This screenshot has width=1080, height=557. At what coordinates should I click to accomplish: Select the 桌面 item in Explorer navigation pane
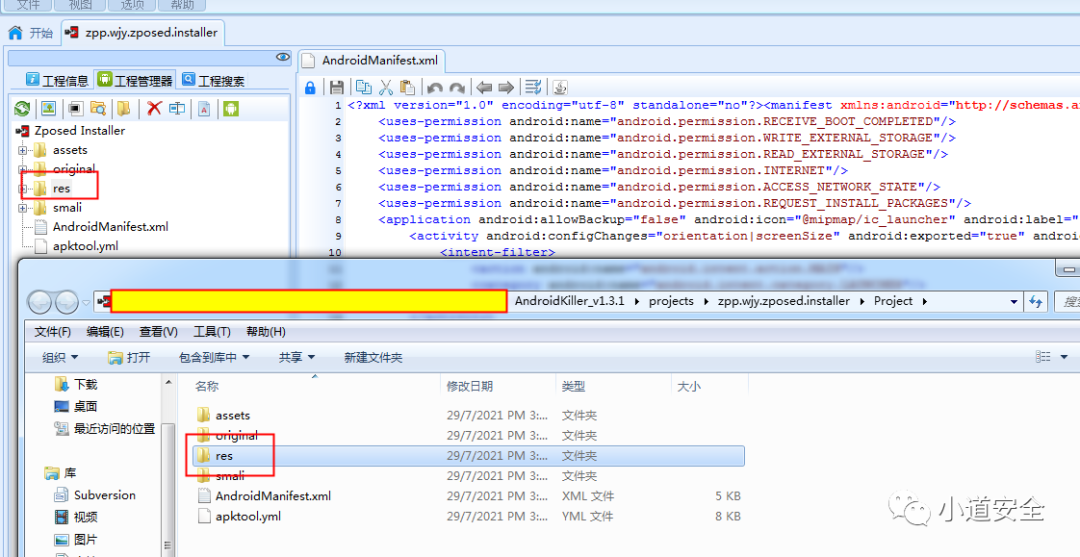[76, 407]
